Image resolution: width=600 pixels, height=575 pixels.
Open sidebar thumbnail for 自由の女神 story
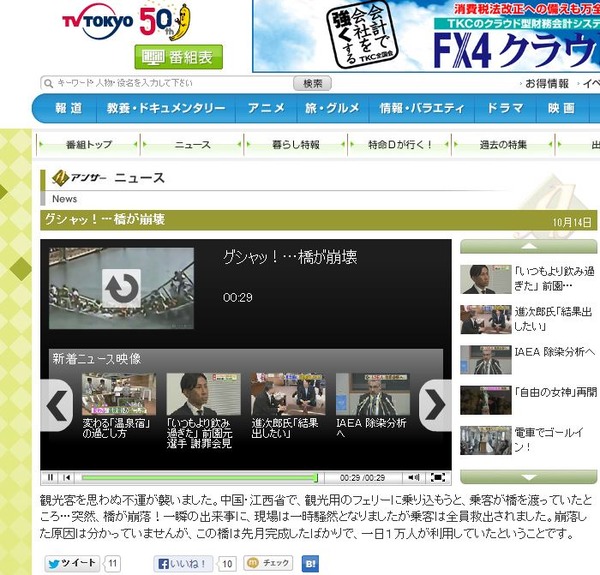pyautogui.click(x=486, y=400)
